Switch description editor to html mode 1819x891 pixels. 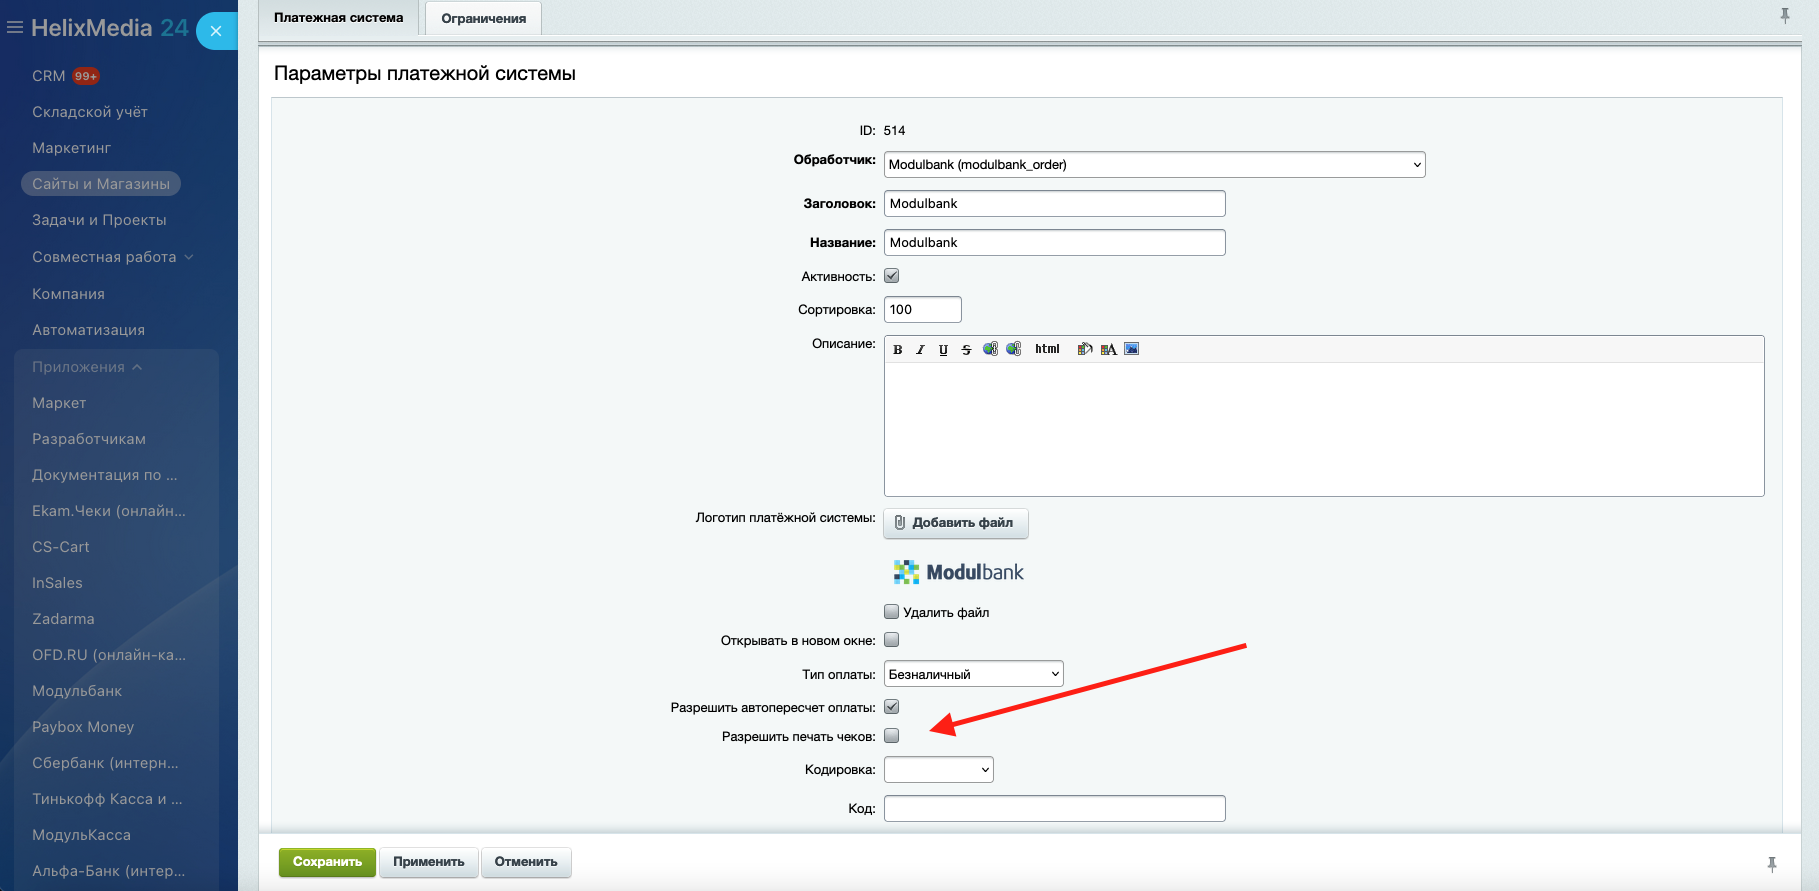click(x=1047, y=349)
